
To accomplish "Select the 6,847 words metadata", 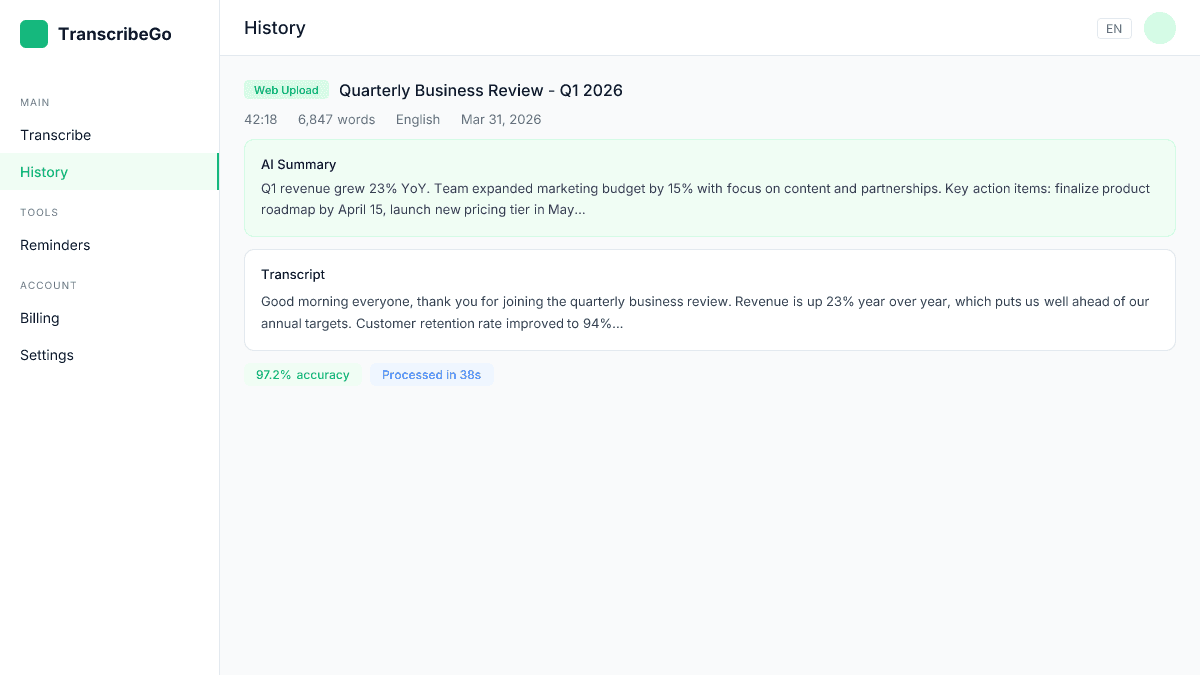I will 336,119.
